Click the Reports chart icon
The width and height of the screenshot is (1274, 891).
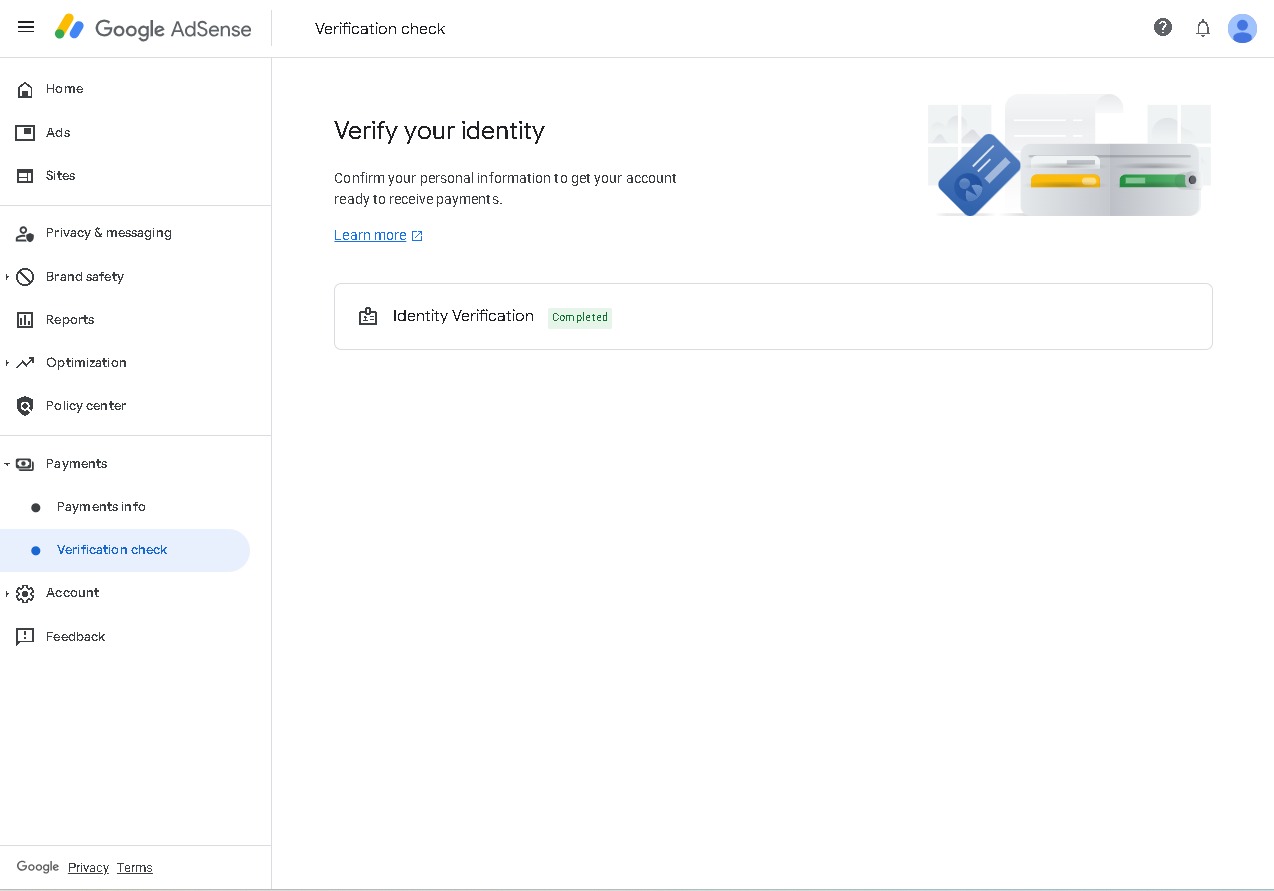pos(25,320)
